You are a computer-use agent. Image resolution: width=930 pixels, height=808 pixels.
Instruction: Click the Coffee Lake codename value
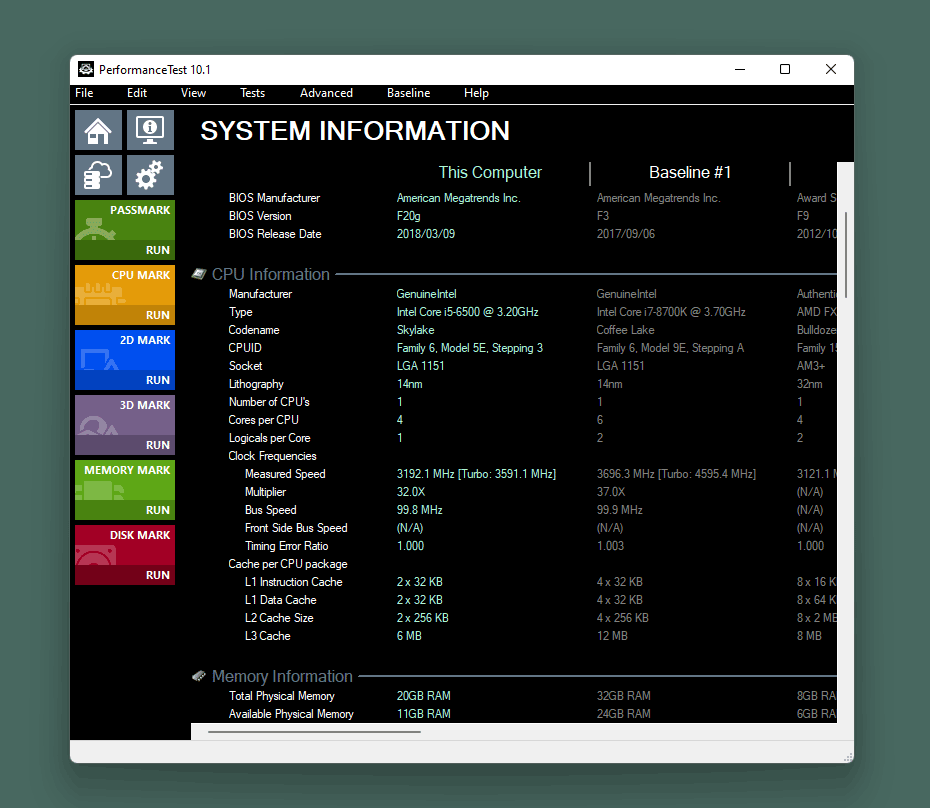tap(625, 330)
